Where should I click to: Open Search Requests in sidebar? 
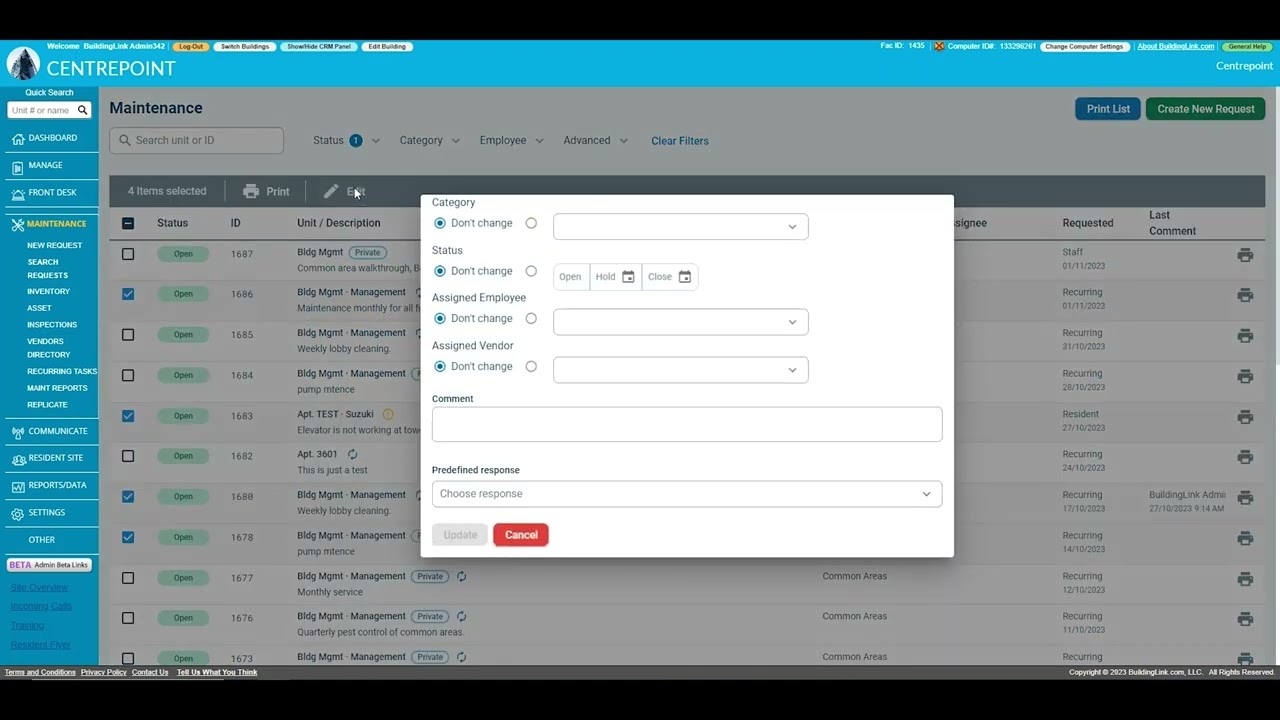click(47, 268)
